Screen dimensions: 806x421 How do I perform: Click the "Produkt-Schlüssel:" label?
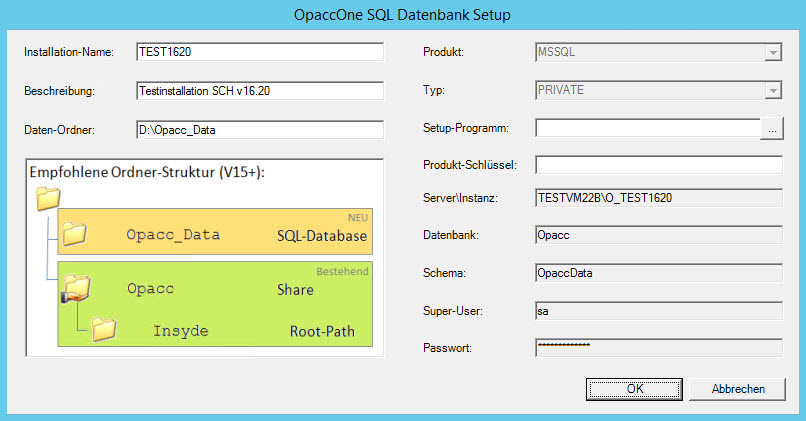tap(470, 165)
